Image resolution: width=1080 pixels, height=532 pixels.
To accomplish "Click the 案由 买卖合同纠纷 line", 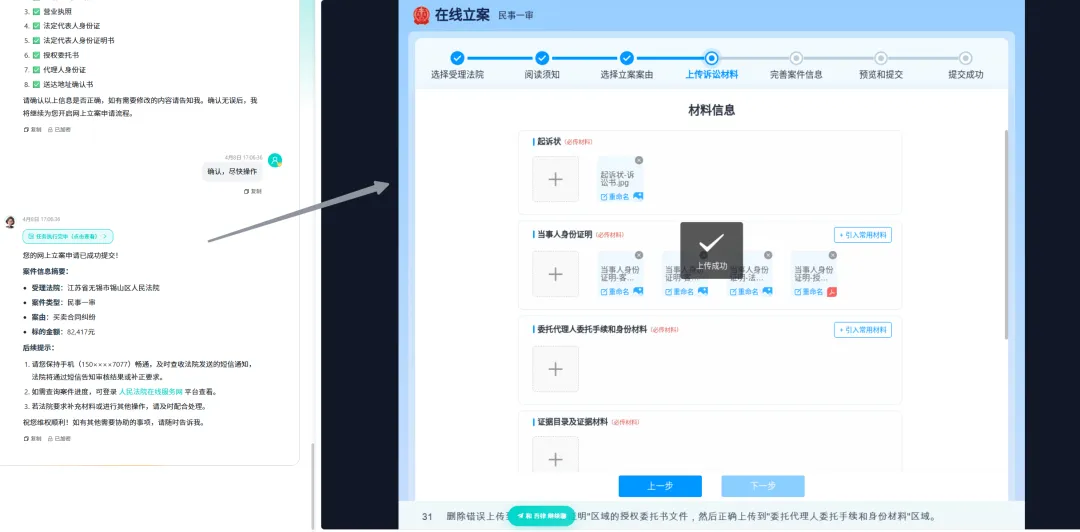I will 63,317.
